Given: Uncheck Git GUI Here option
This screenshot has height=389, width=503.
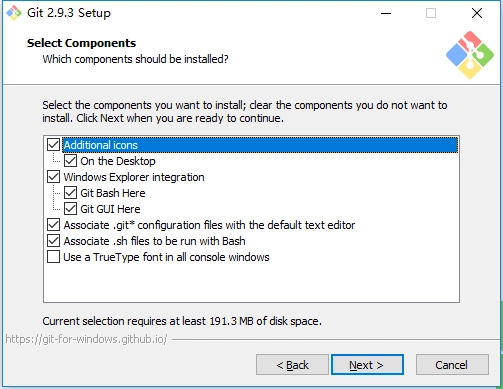Looking at the screenshot, I should tap(70, 209).
